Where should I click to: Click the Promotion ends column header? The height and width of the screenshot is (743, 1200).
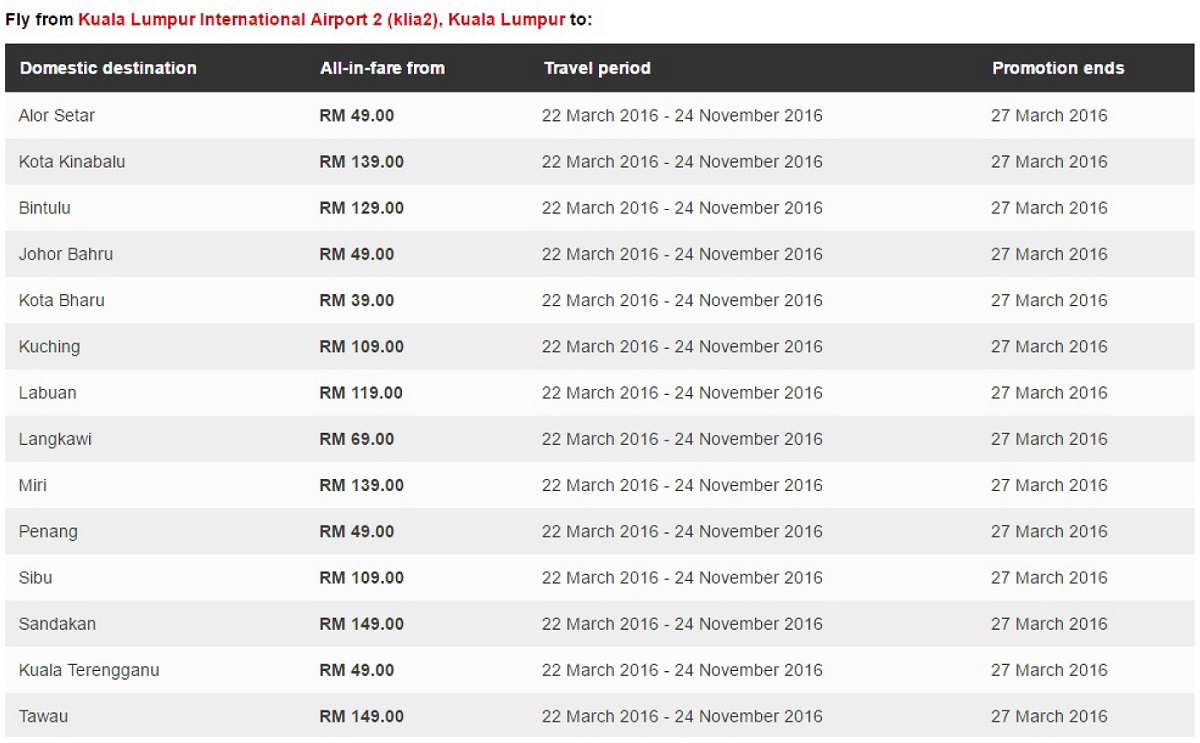point(1058,68)
